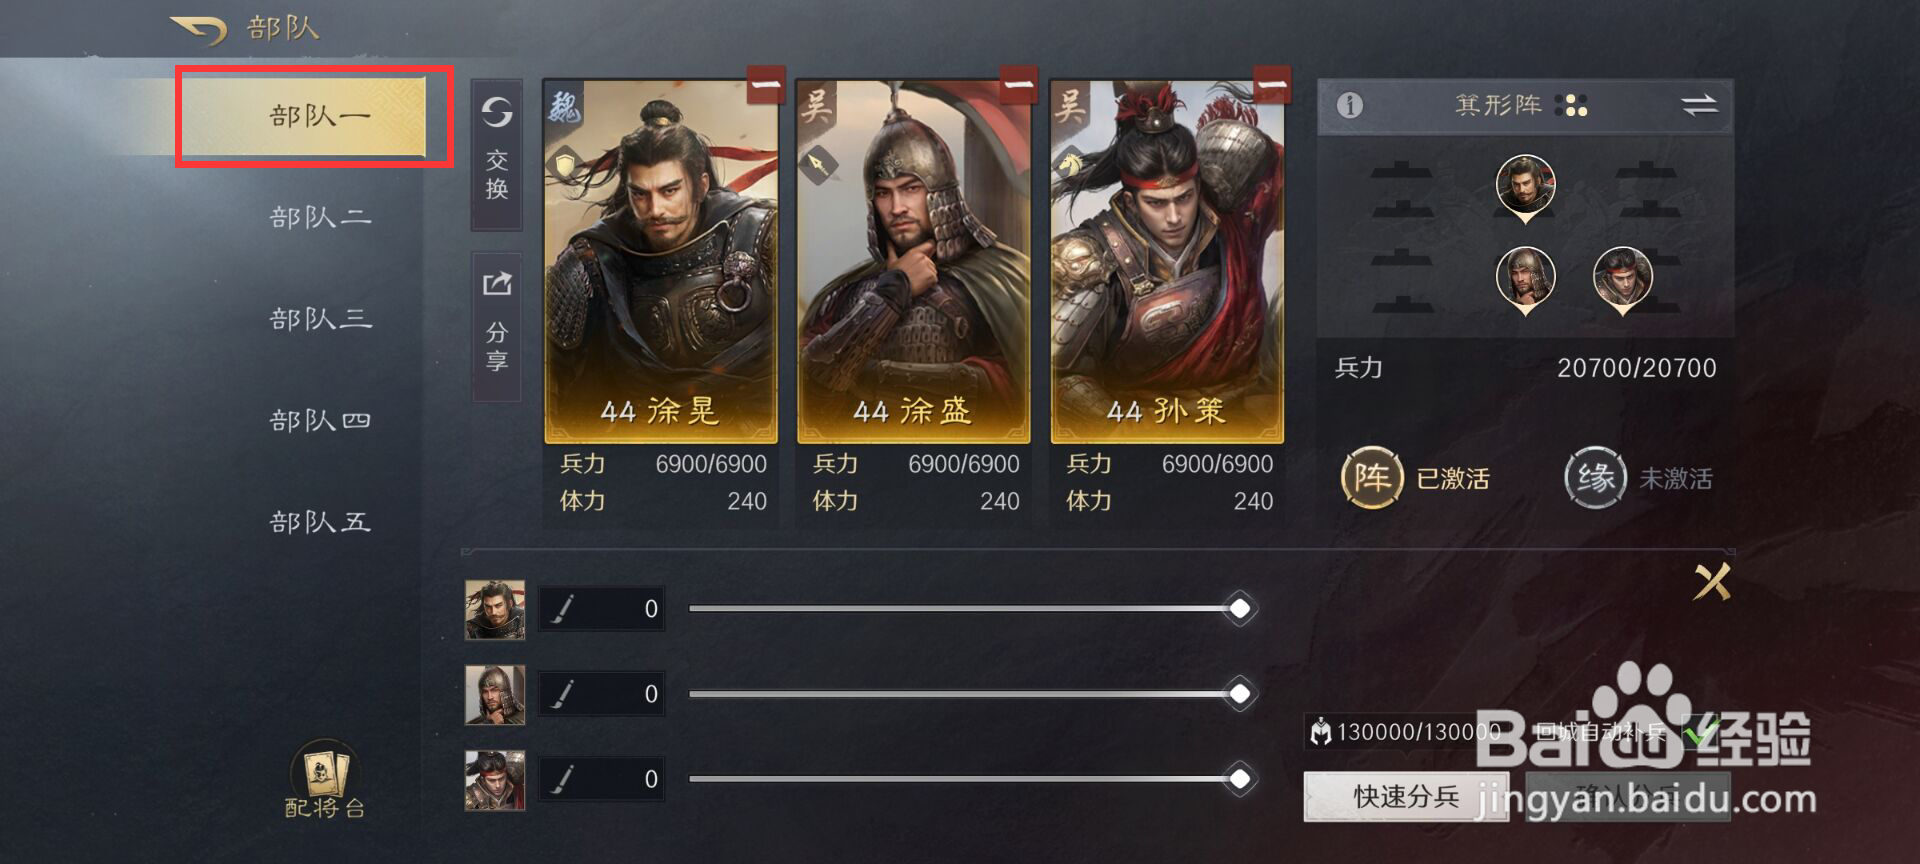Viewport: 1920px width, 864px height.
Task: Switch formation with double-arrow icon
Action: click(1698, 105)
